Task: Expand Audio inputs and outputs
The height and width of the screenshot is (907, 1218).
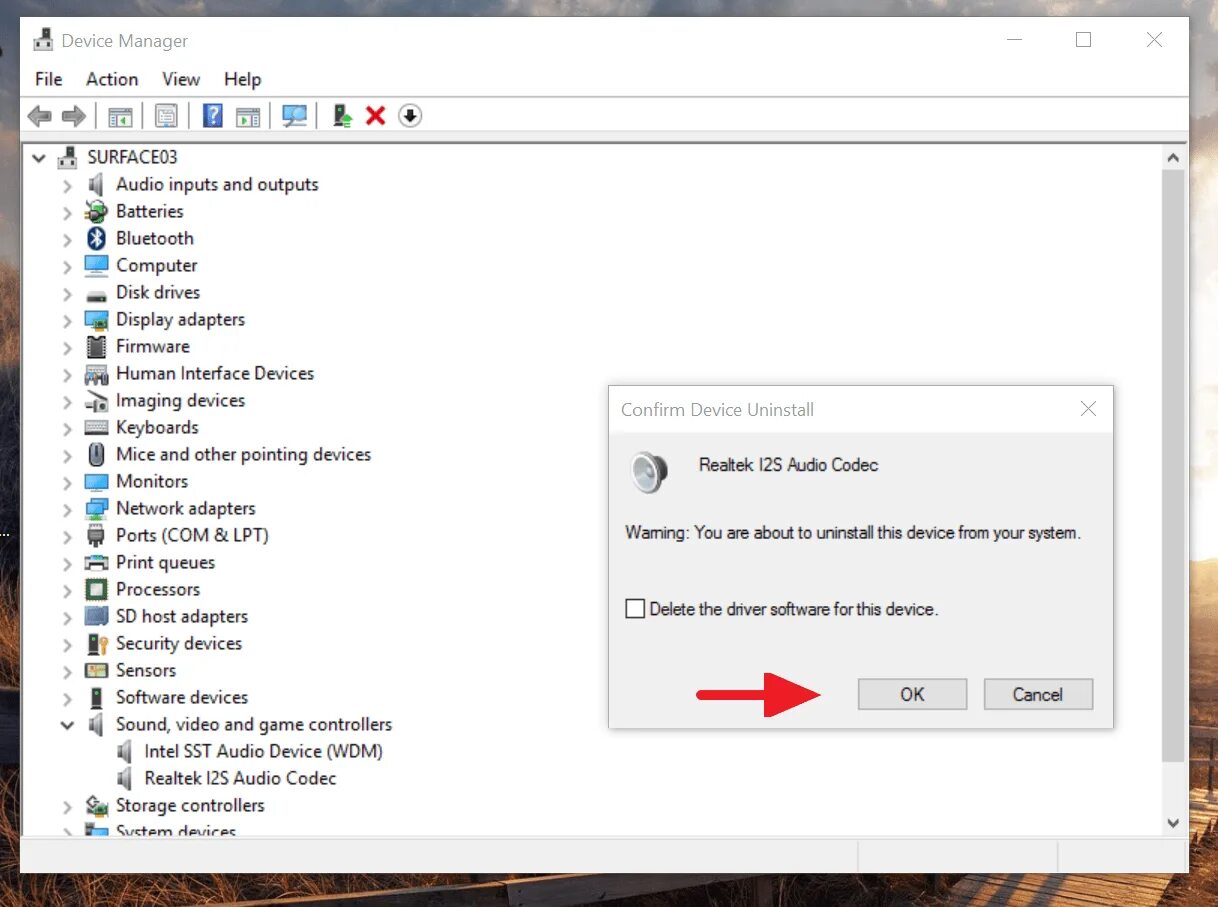Action: pos(67,185)
